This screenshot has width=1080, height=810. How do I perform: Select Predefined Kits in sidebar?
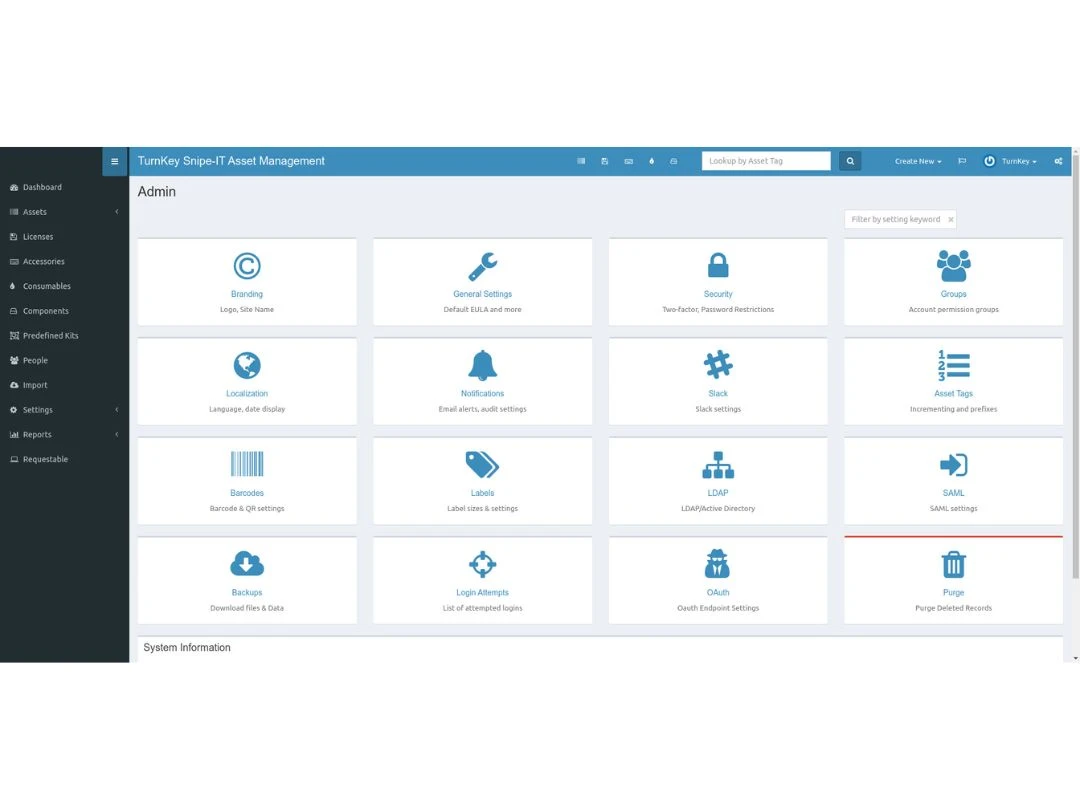50,336
